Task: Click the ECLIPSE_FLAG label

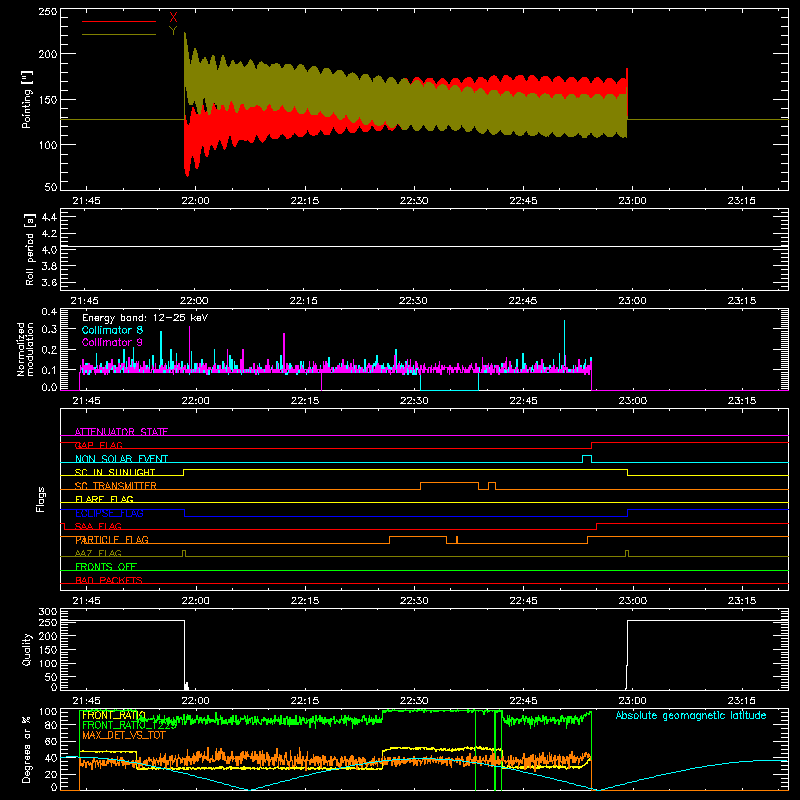Action: (109, 513)
